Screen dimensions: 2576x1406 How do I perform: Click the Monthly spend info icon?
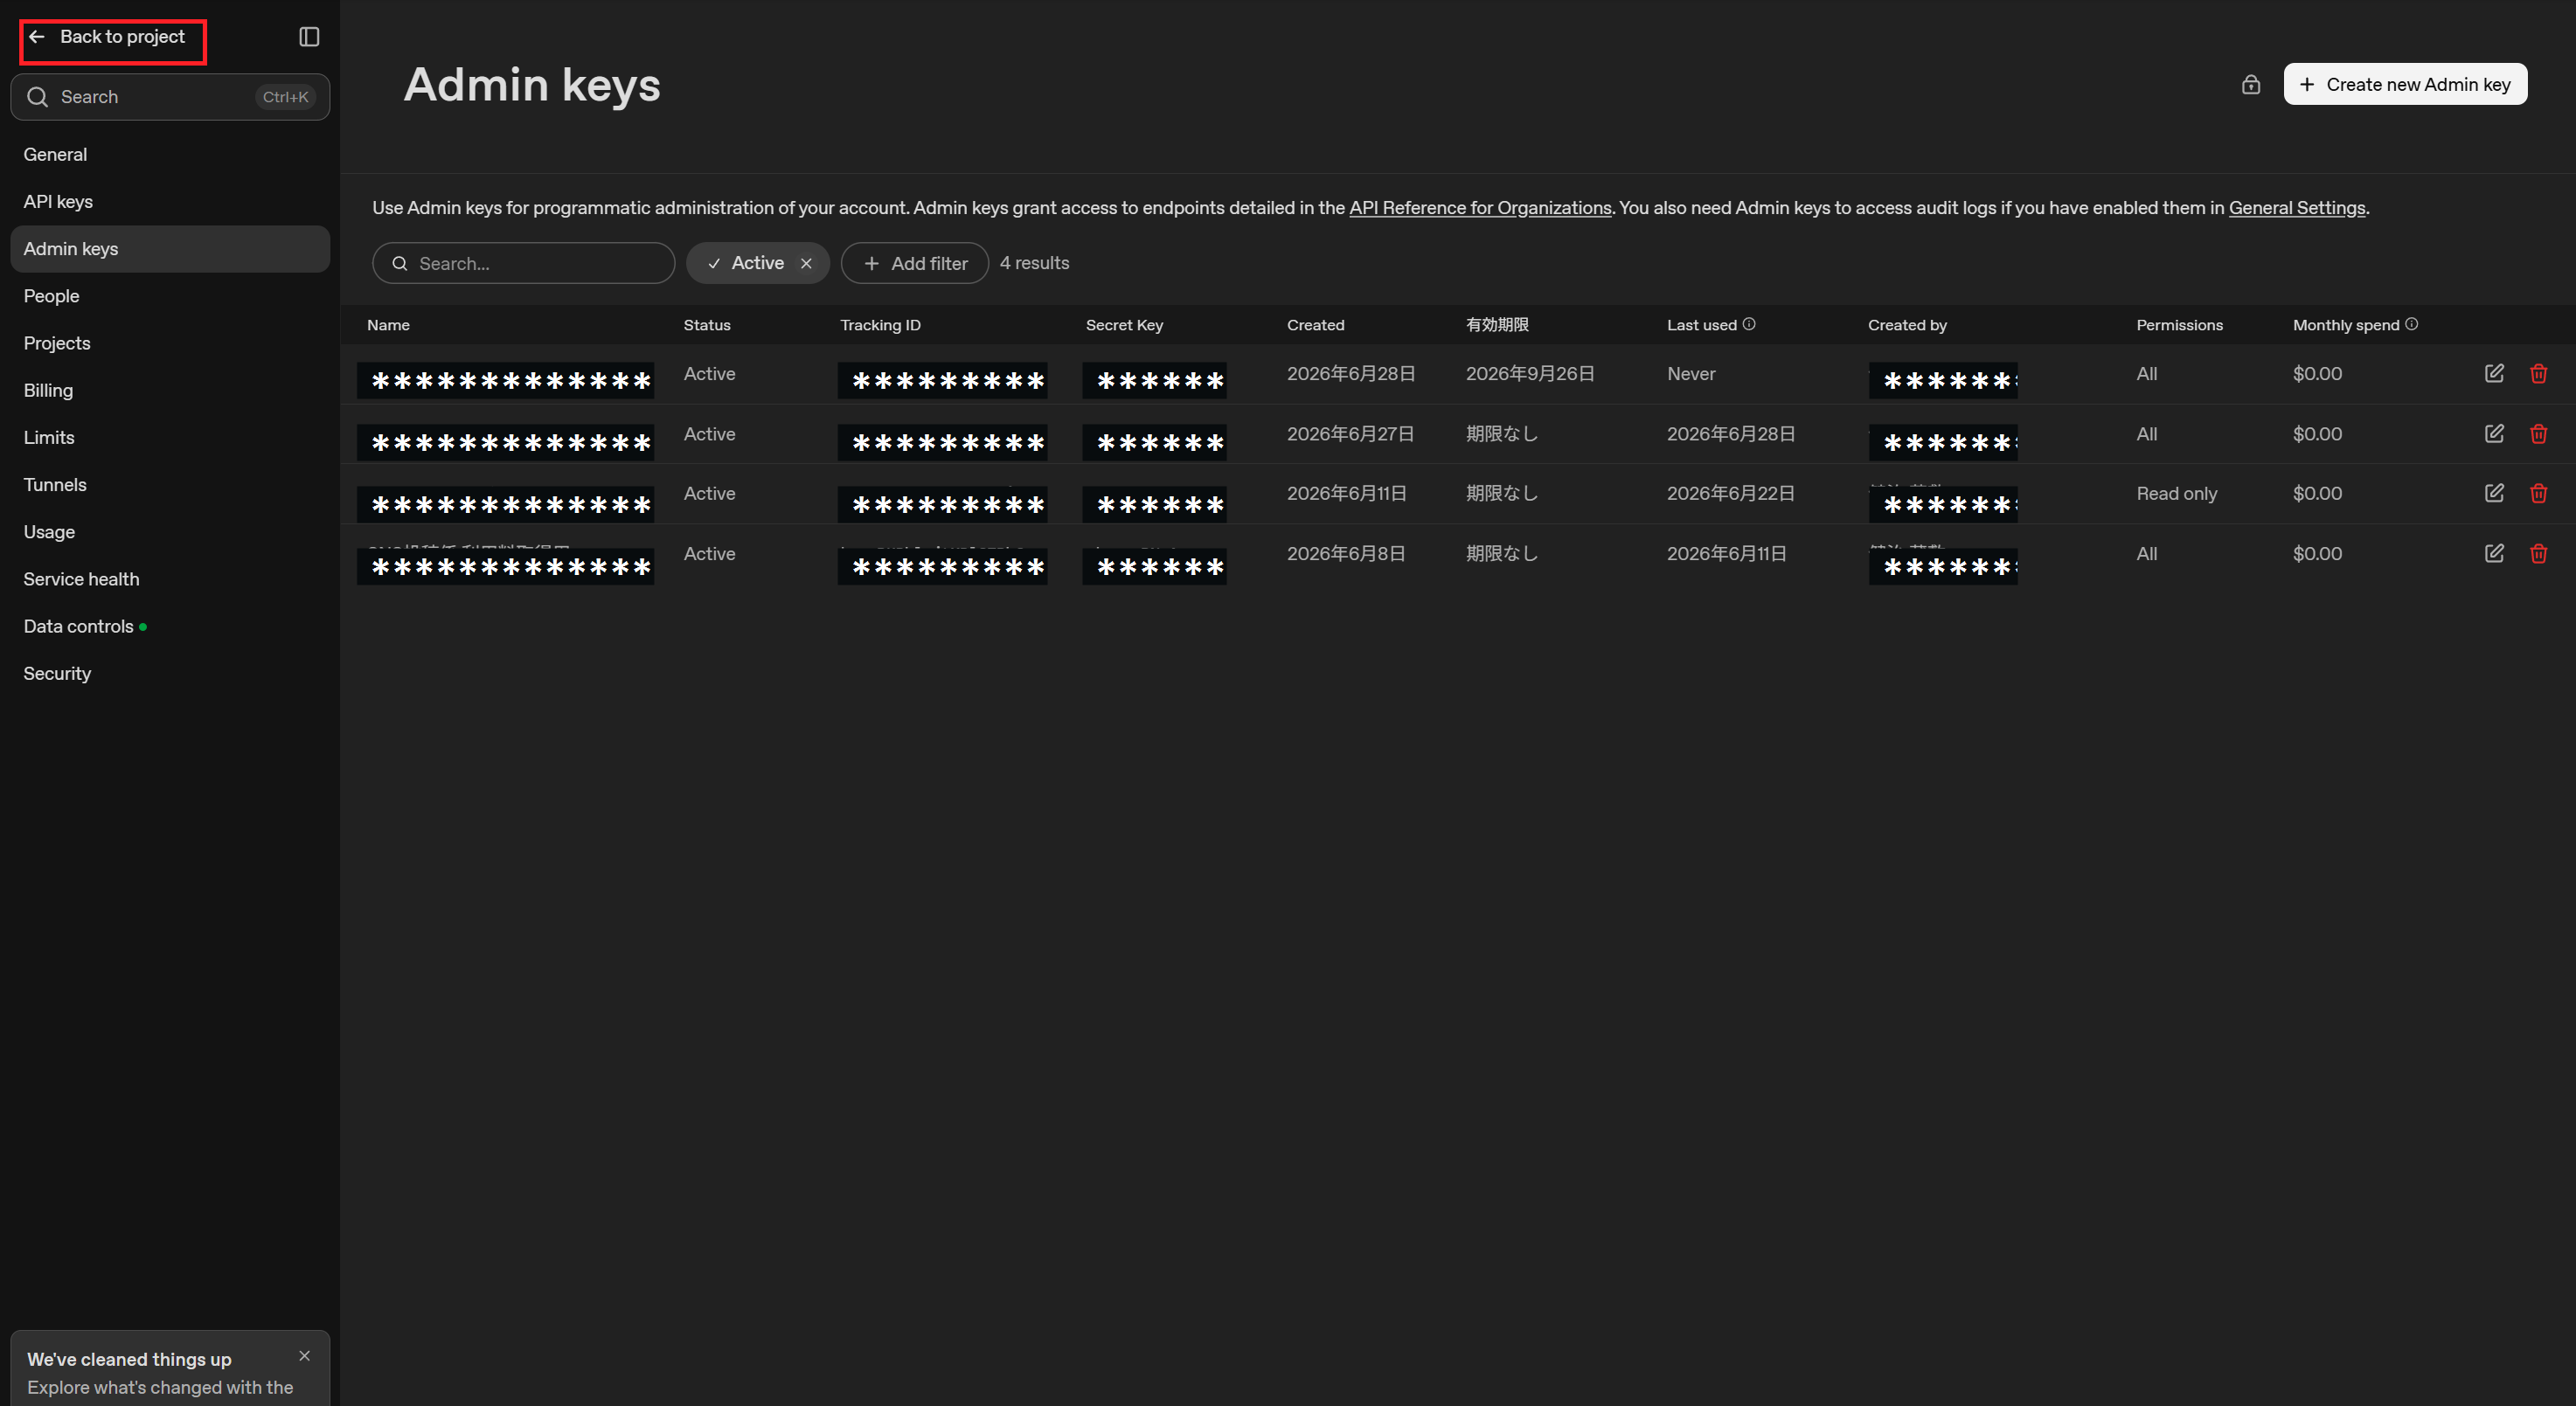tap(2411, 324)
